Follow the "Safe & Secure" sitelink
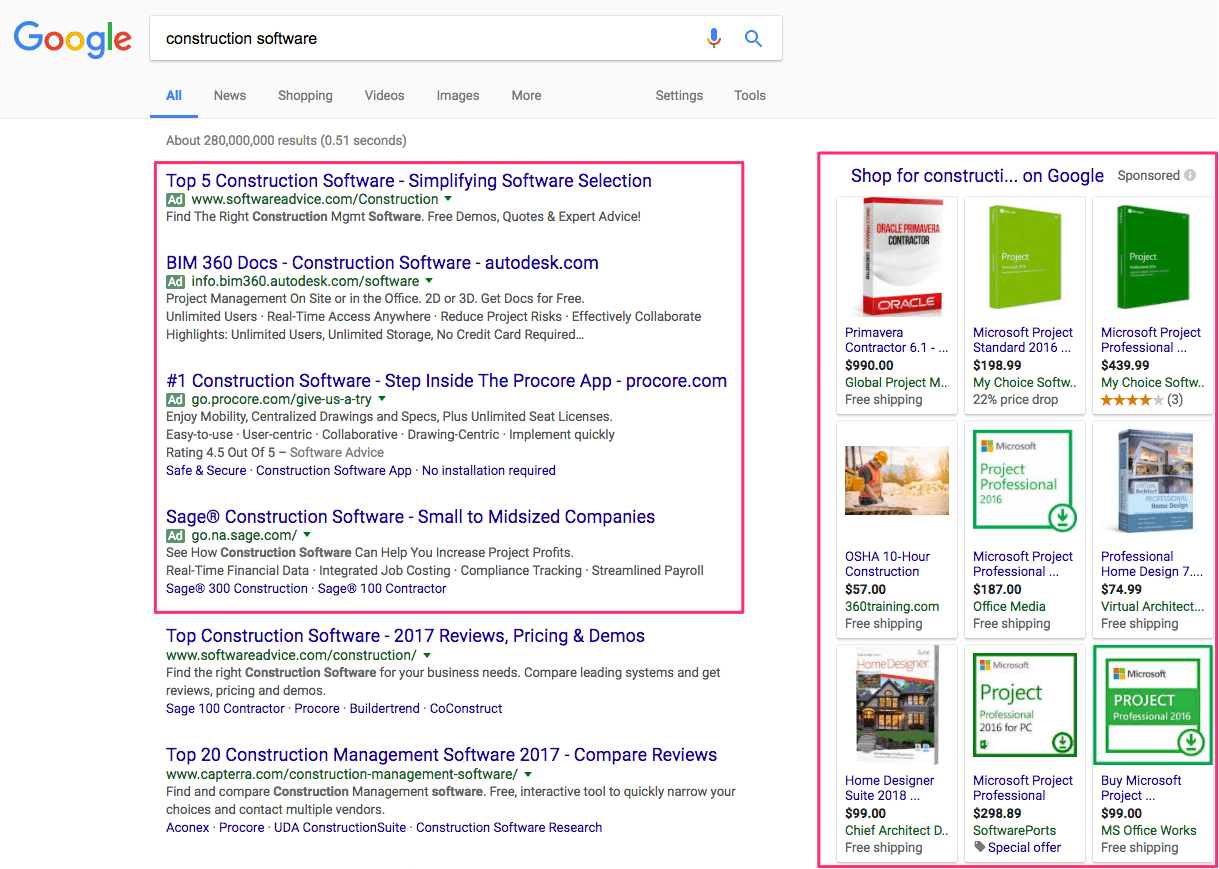 click(206, 471)
